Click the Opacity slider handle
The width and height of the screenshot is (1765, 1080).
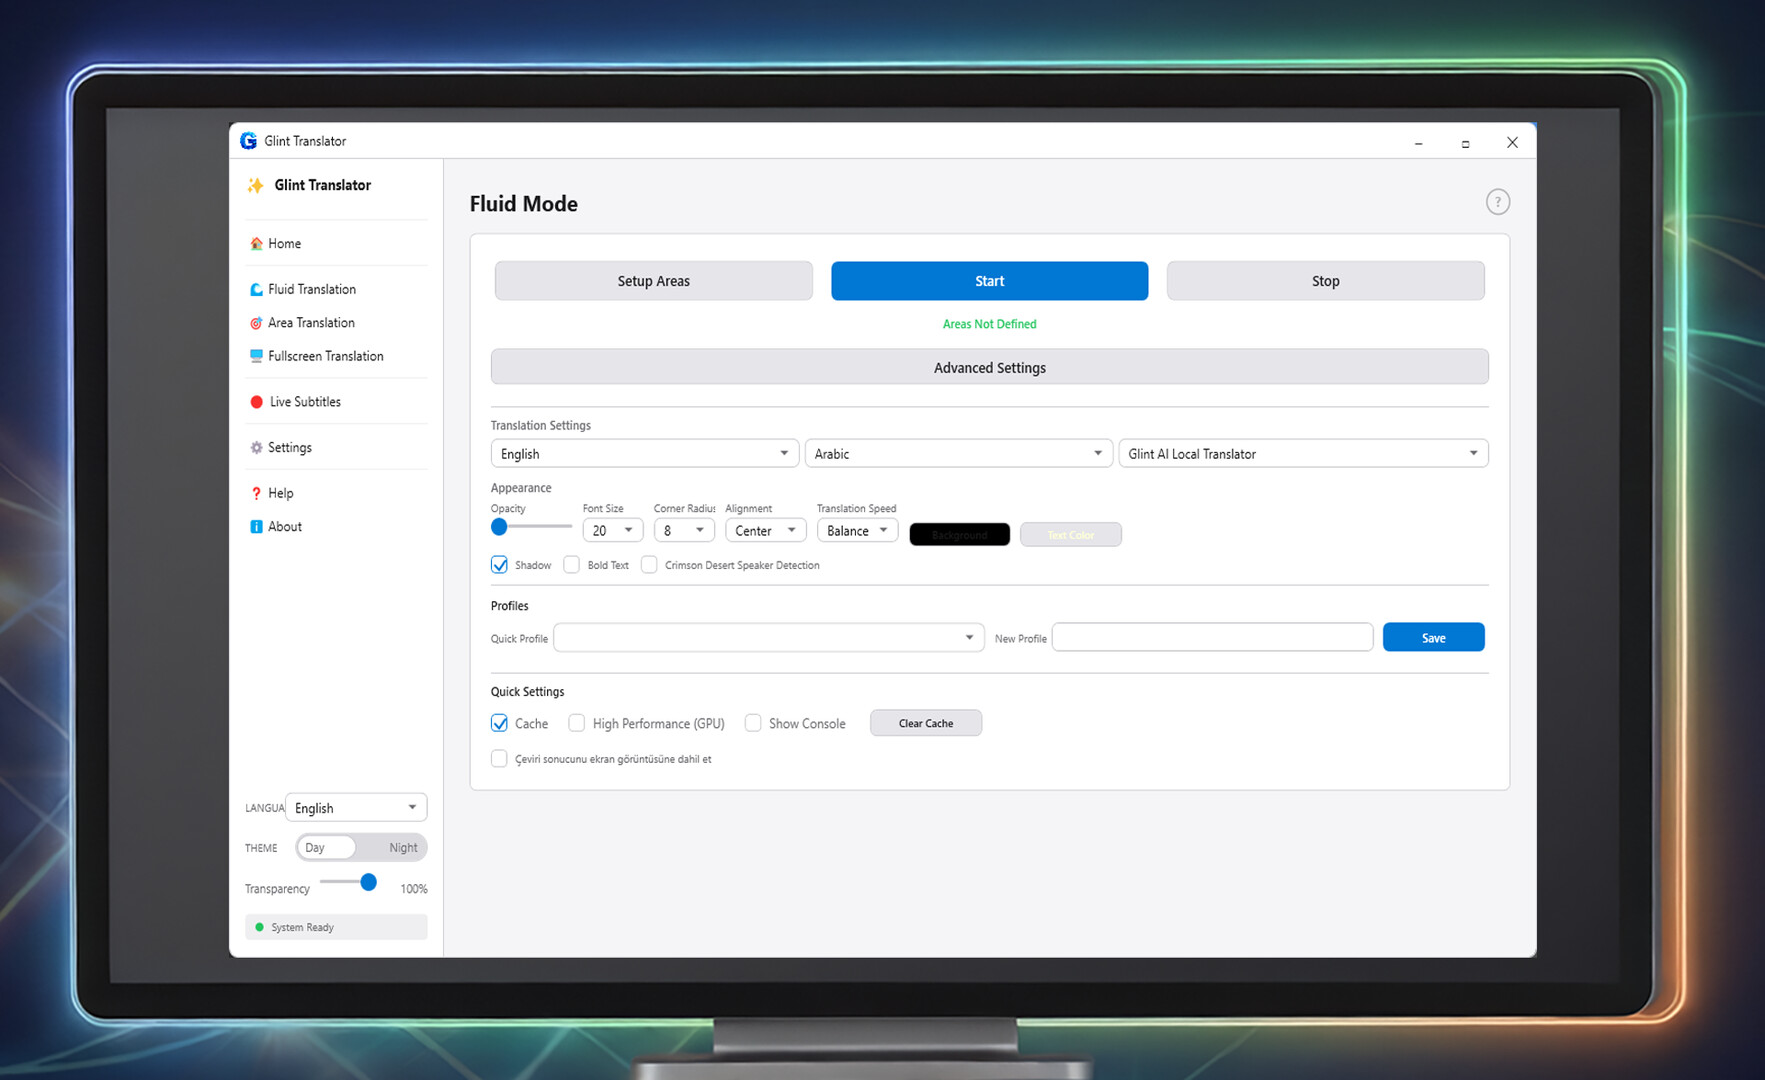pos(499,527)
